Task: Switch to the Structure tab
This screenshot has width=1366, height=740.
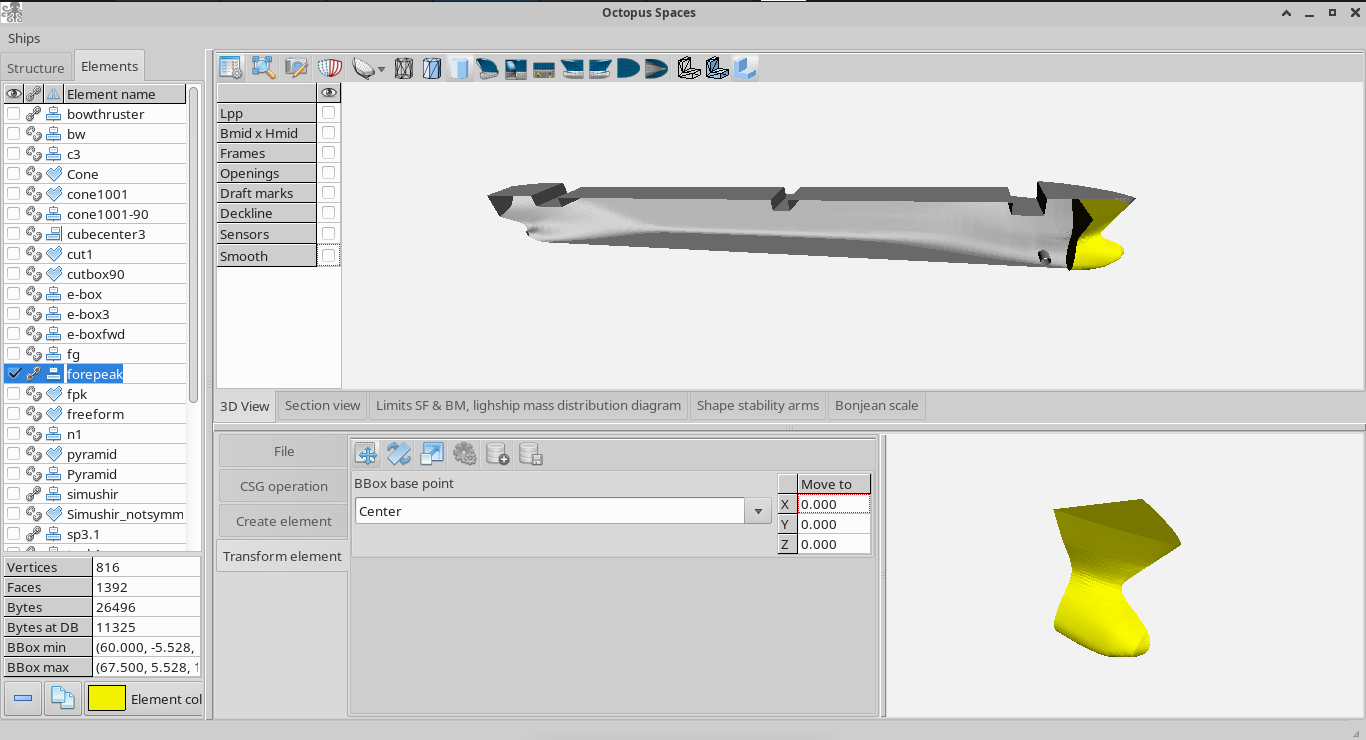Action: point(36,68)
